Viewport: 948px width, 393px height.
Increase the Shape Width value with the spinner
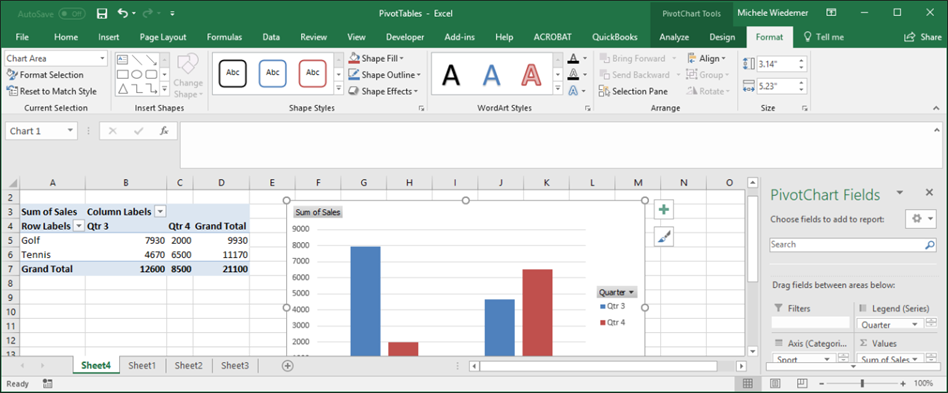tap(802, 83)
